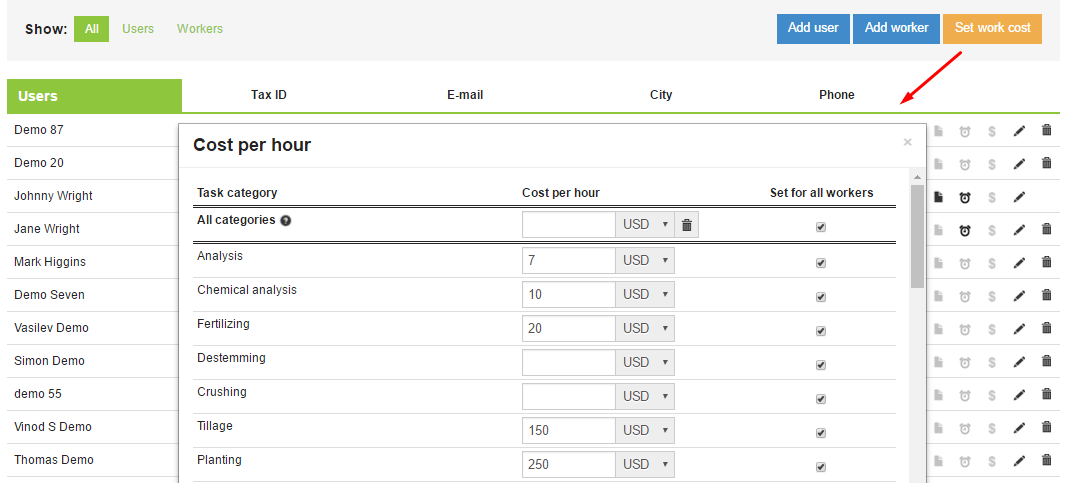Toggle Set for all workers for Analysis
The image size is (1084, 483).
(x=821, y=263)
